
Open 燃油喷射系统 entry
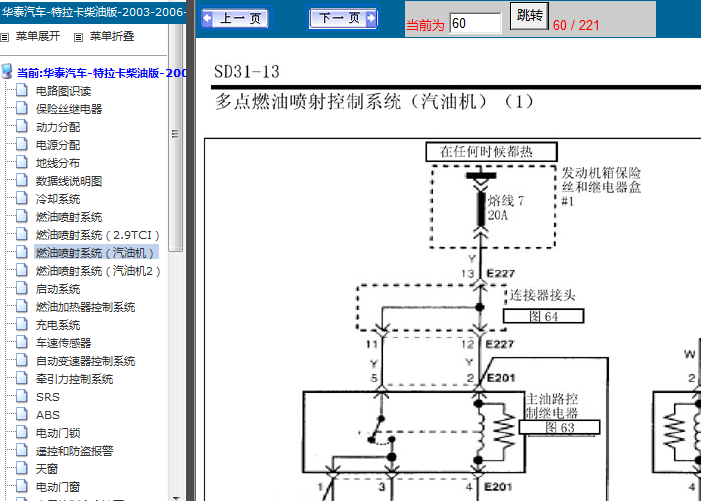point(69,217)
